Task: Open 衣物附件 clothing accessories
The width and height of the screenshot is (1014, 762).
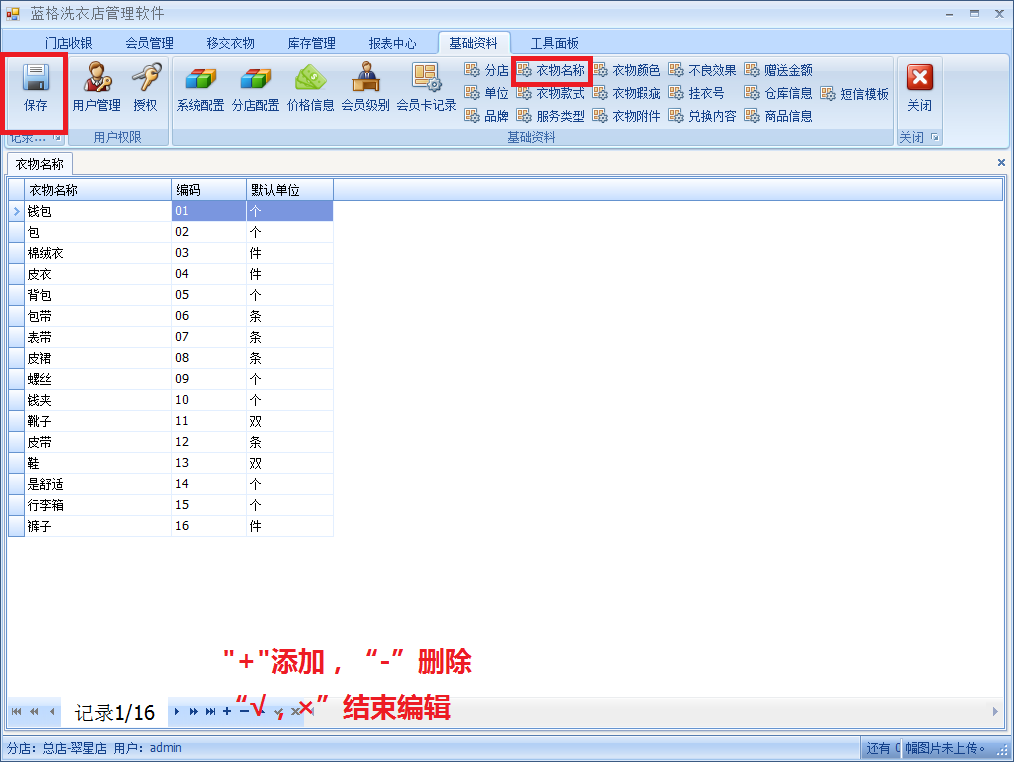Action: [x=627, y=116]
